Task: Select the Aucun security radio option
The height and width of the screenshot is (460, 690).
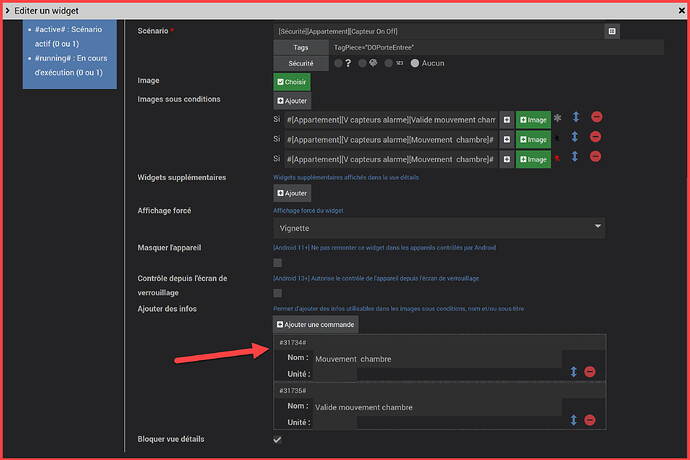Action: point(414,63)
